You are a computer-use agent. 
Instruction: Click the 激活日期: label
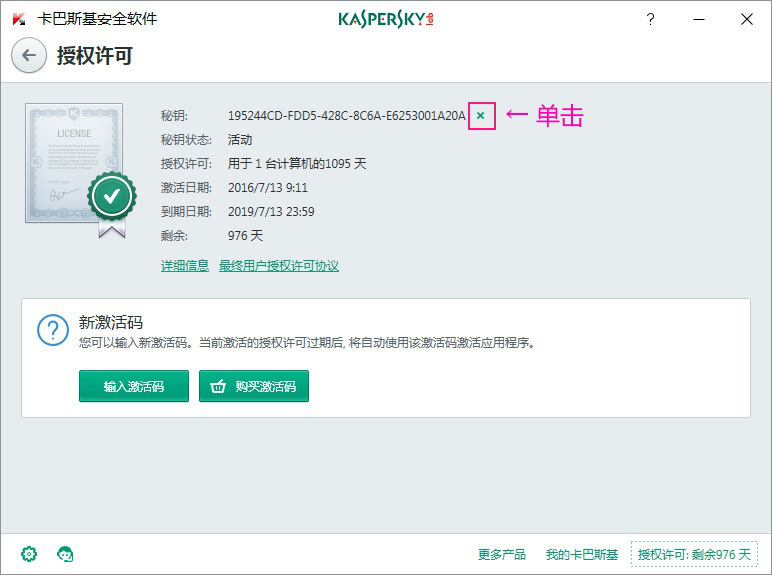[186, 188]
